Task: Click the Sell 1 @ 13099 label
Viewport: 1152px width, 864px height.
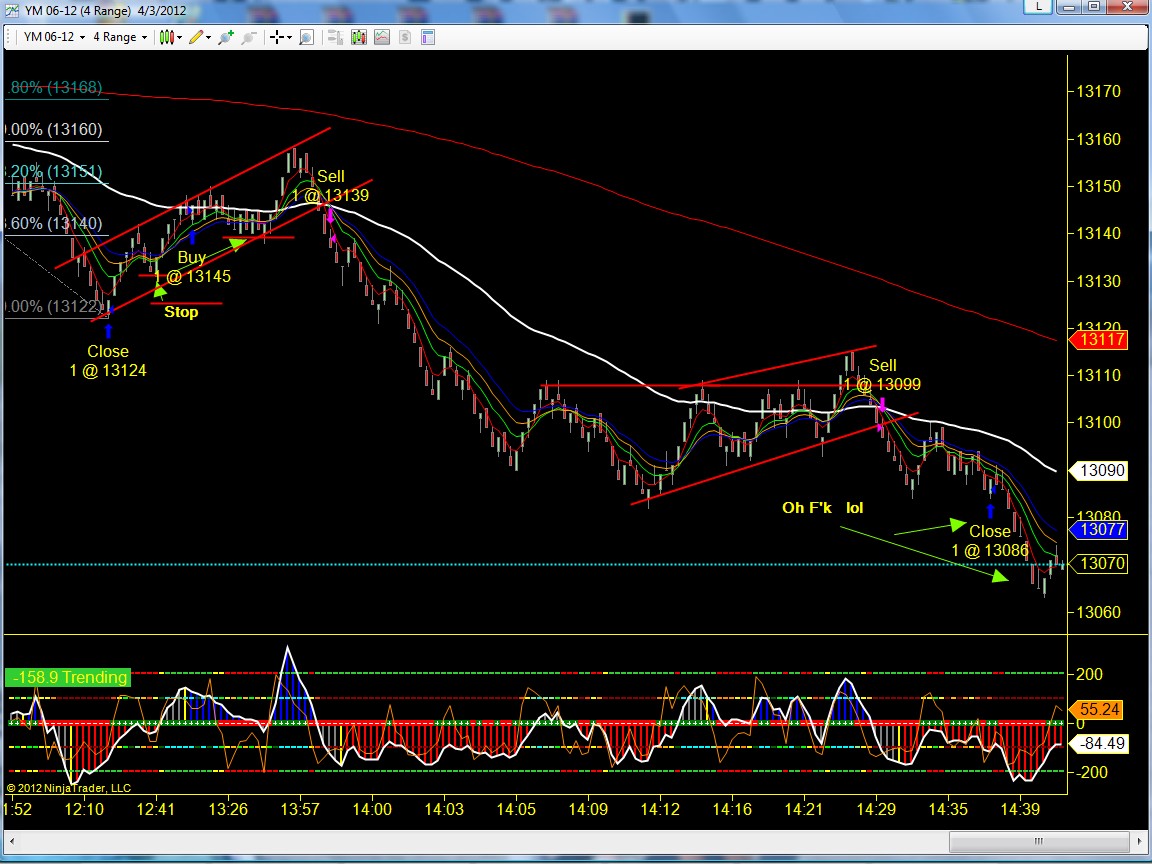Action: click(882, 375)
